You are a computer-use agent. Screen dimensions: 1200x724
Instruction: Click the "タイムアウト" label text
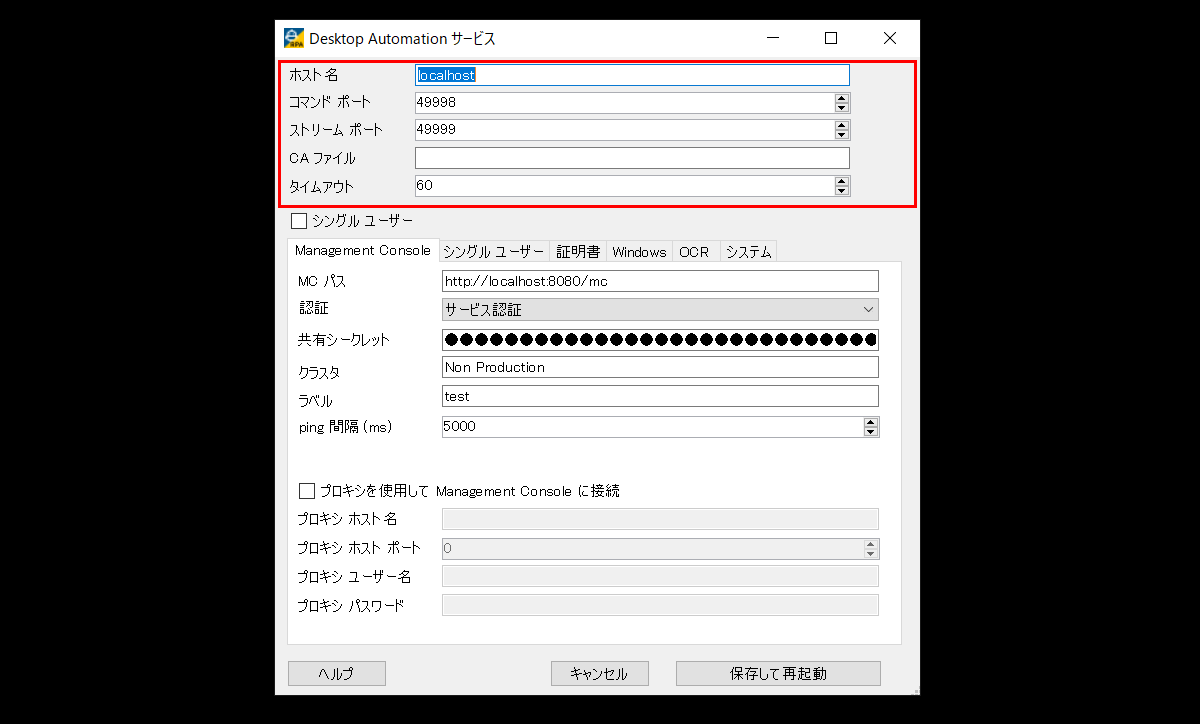point(321,186)
